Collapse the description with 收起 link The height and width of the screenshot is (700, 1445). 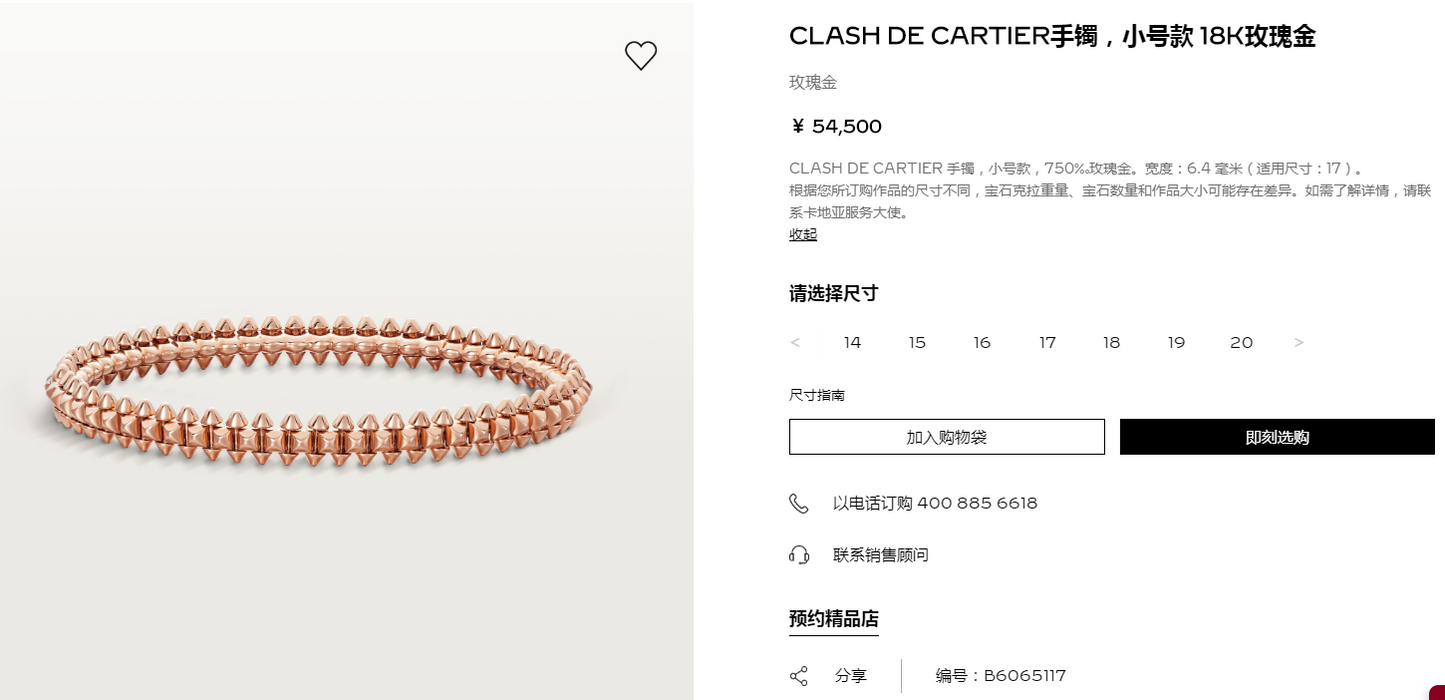coord(803,234)
